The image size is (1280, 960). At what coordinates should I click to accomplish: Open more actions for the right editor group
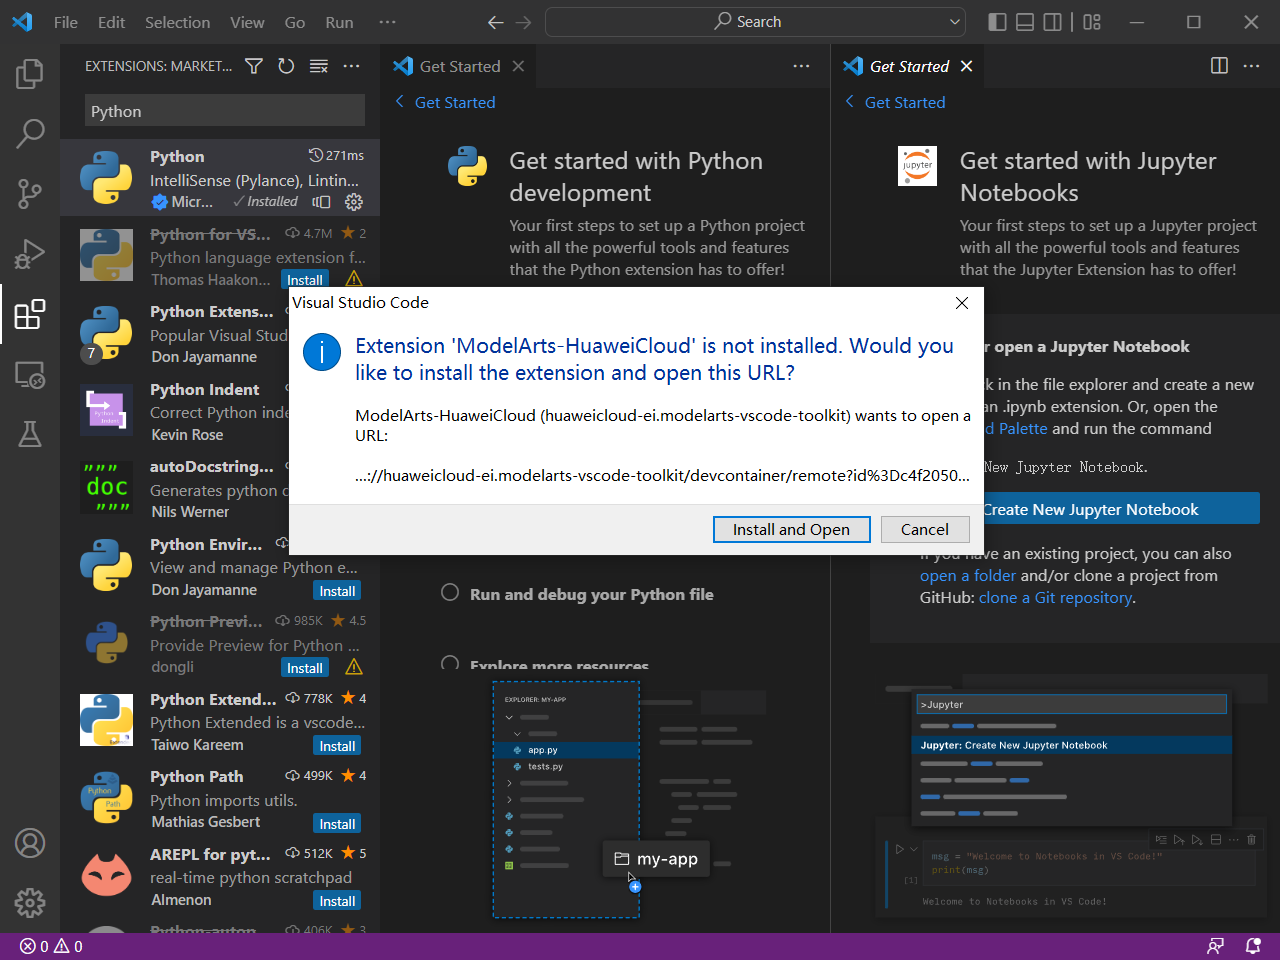point(1252,66)
